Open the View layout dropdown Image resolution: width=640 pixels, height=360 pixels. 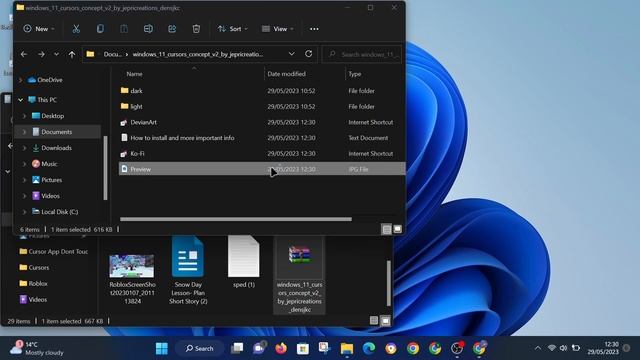[x=278, y=29]
